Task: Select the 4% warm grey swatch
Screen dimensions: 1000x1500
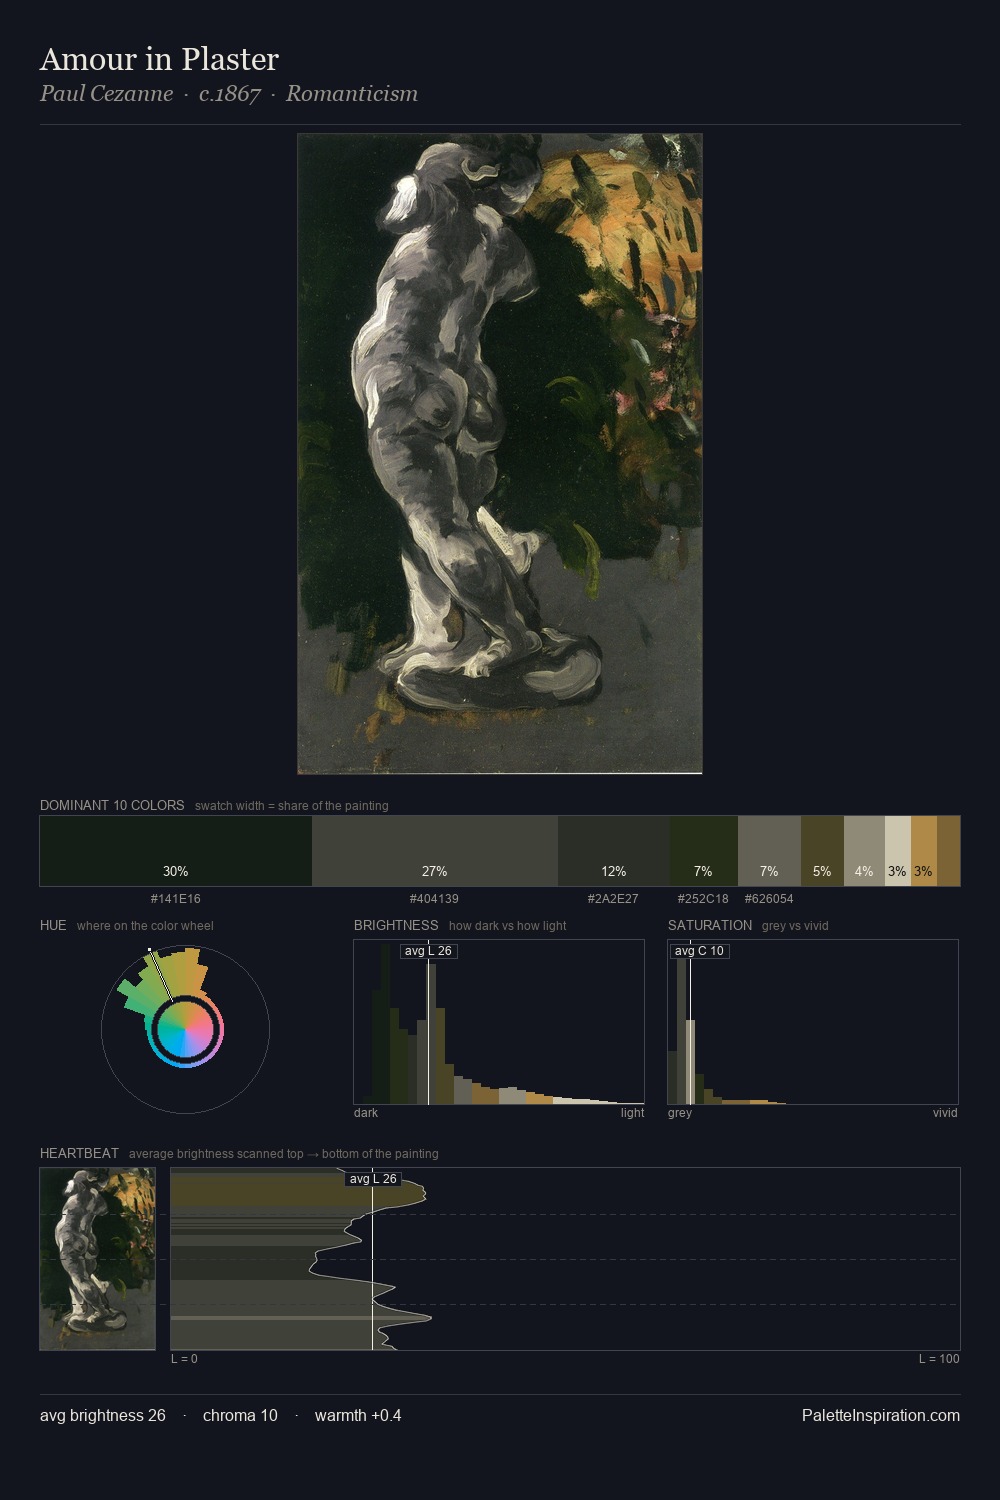Action: pyautogui.click(x=864, y=851)
